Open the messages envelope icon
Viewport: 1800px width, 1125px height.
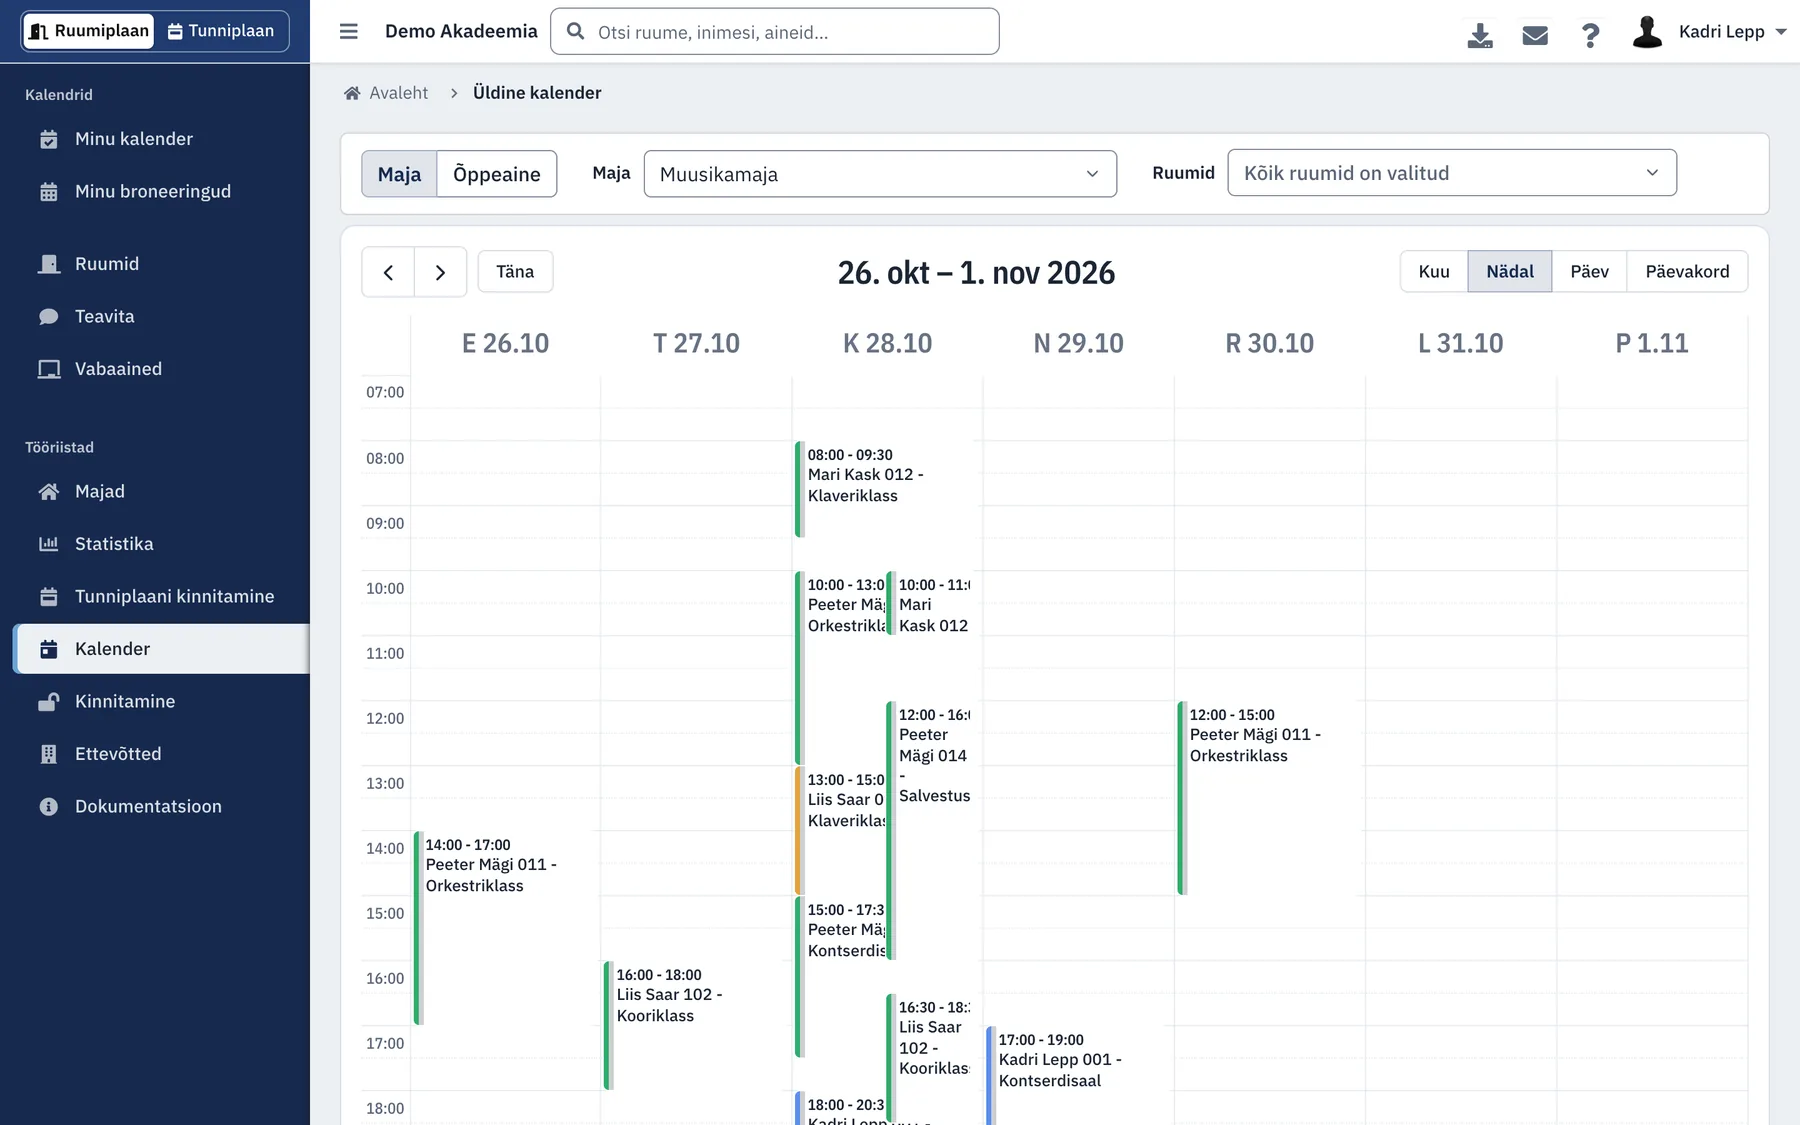point(1535,35)
